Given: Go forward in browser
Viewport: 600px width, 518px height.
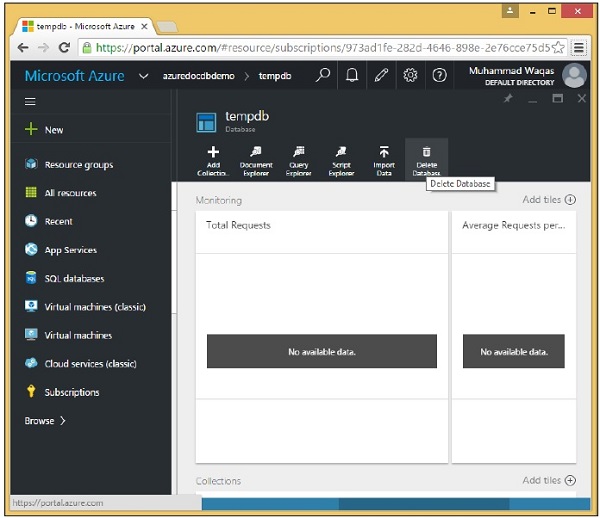Looking at the screenshot, I should 44,47.
